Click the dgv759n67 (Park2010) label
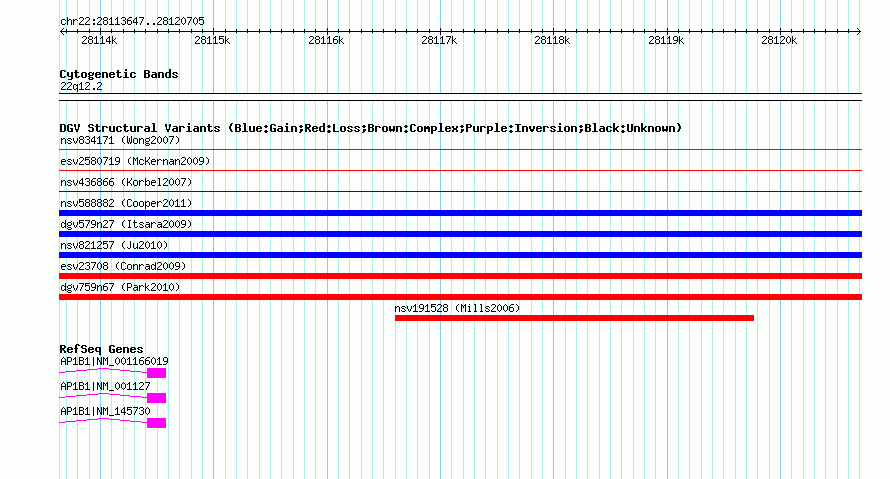890x479 pixels. pos(120,287)
